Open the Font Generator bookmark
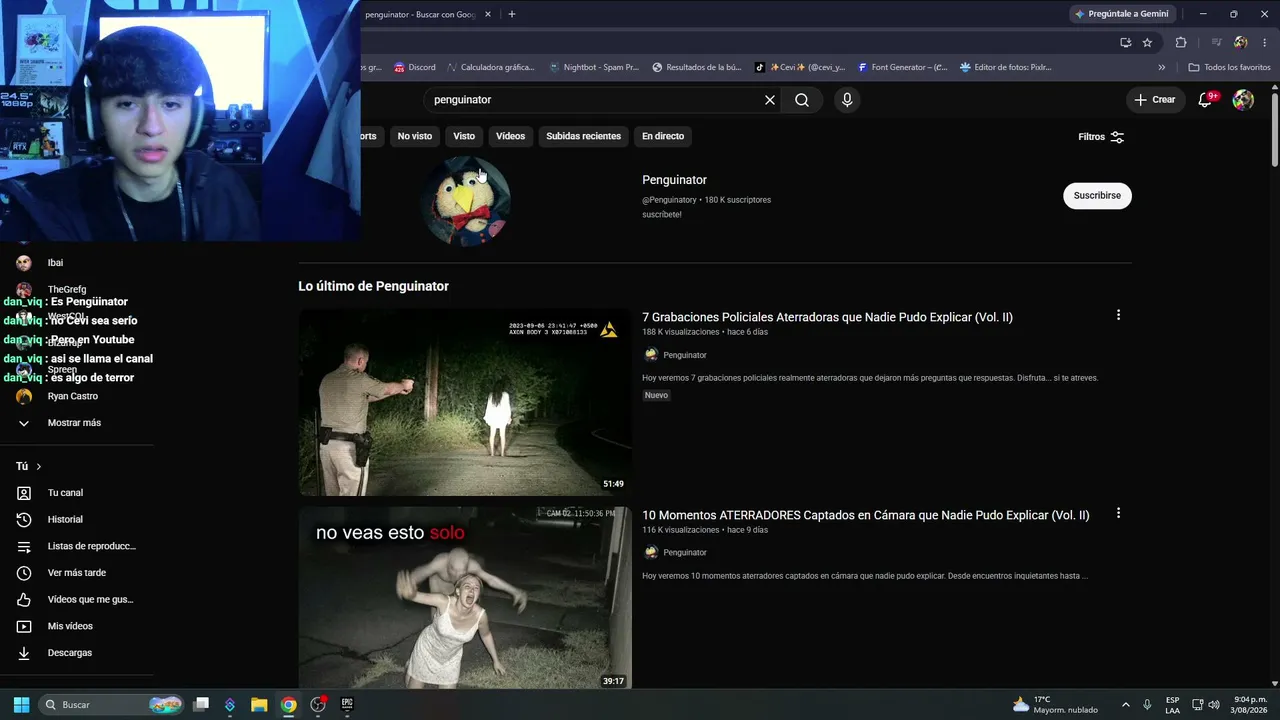 coord(902,68)
